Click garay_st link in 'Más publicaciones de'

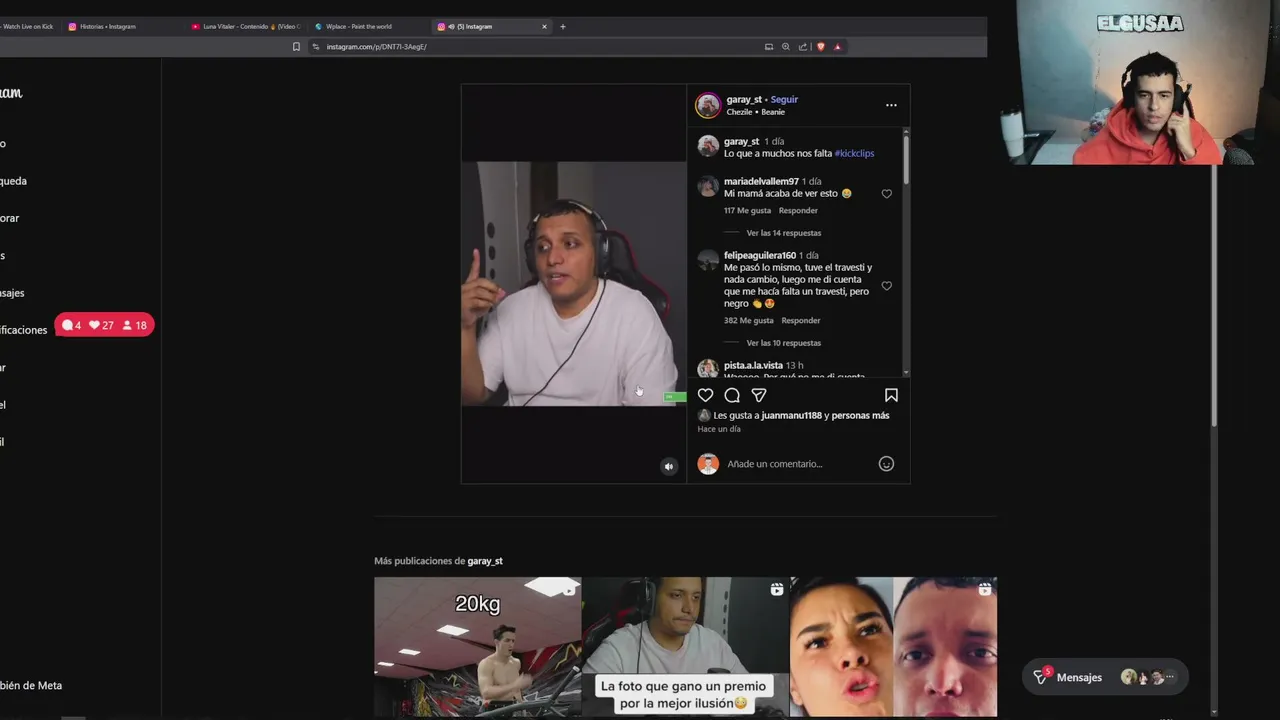(485, 561)
